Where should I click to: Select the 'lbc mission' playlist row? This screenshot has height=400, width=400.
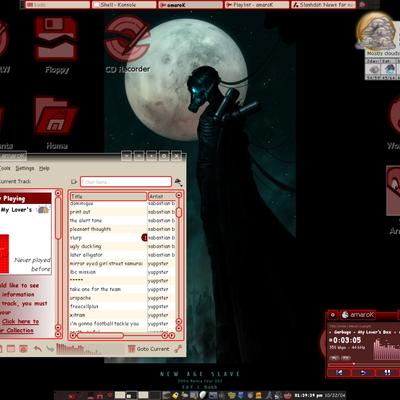pyautogui.click(x=122, y=272)
